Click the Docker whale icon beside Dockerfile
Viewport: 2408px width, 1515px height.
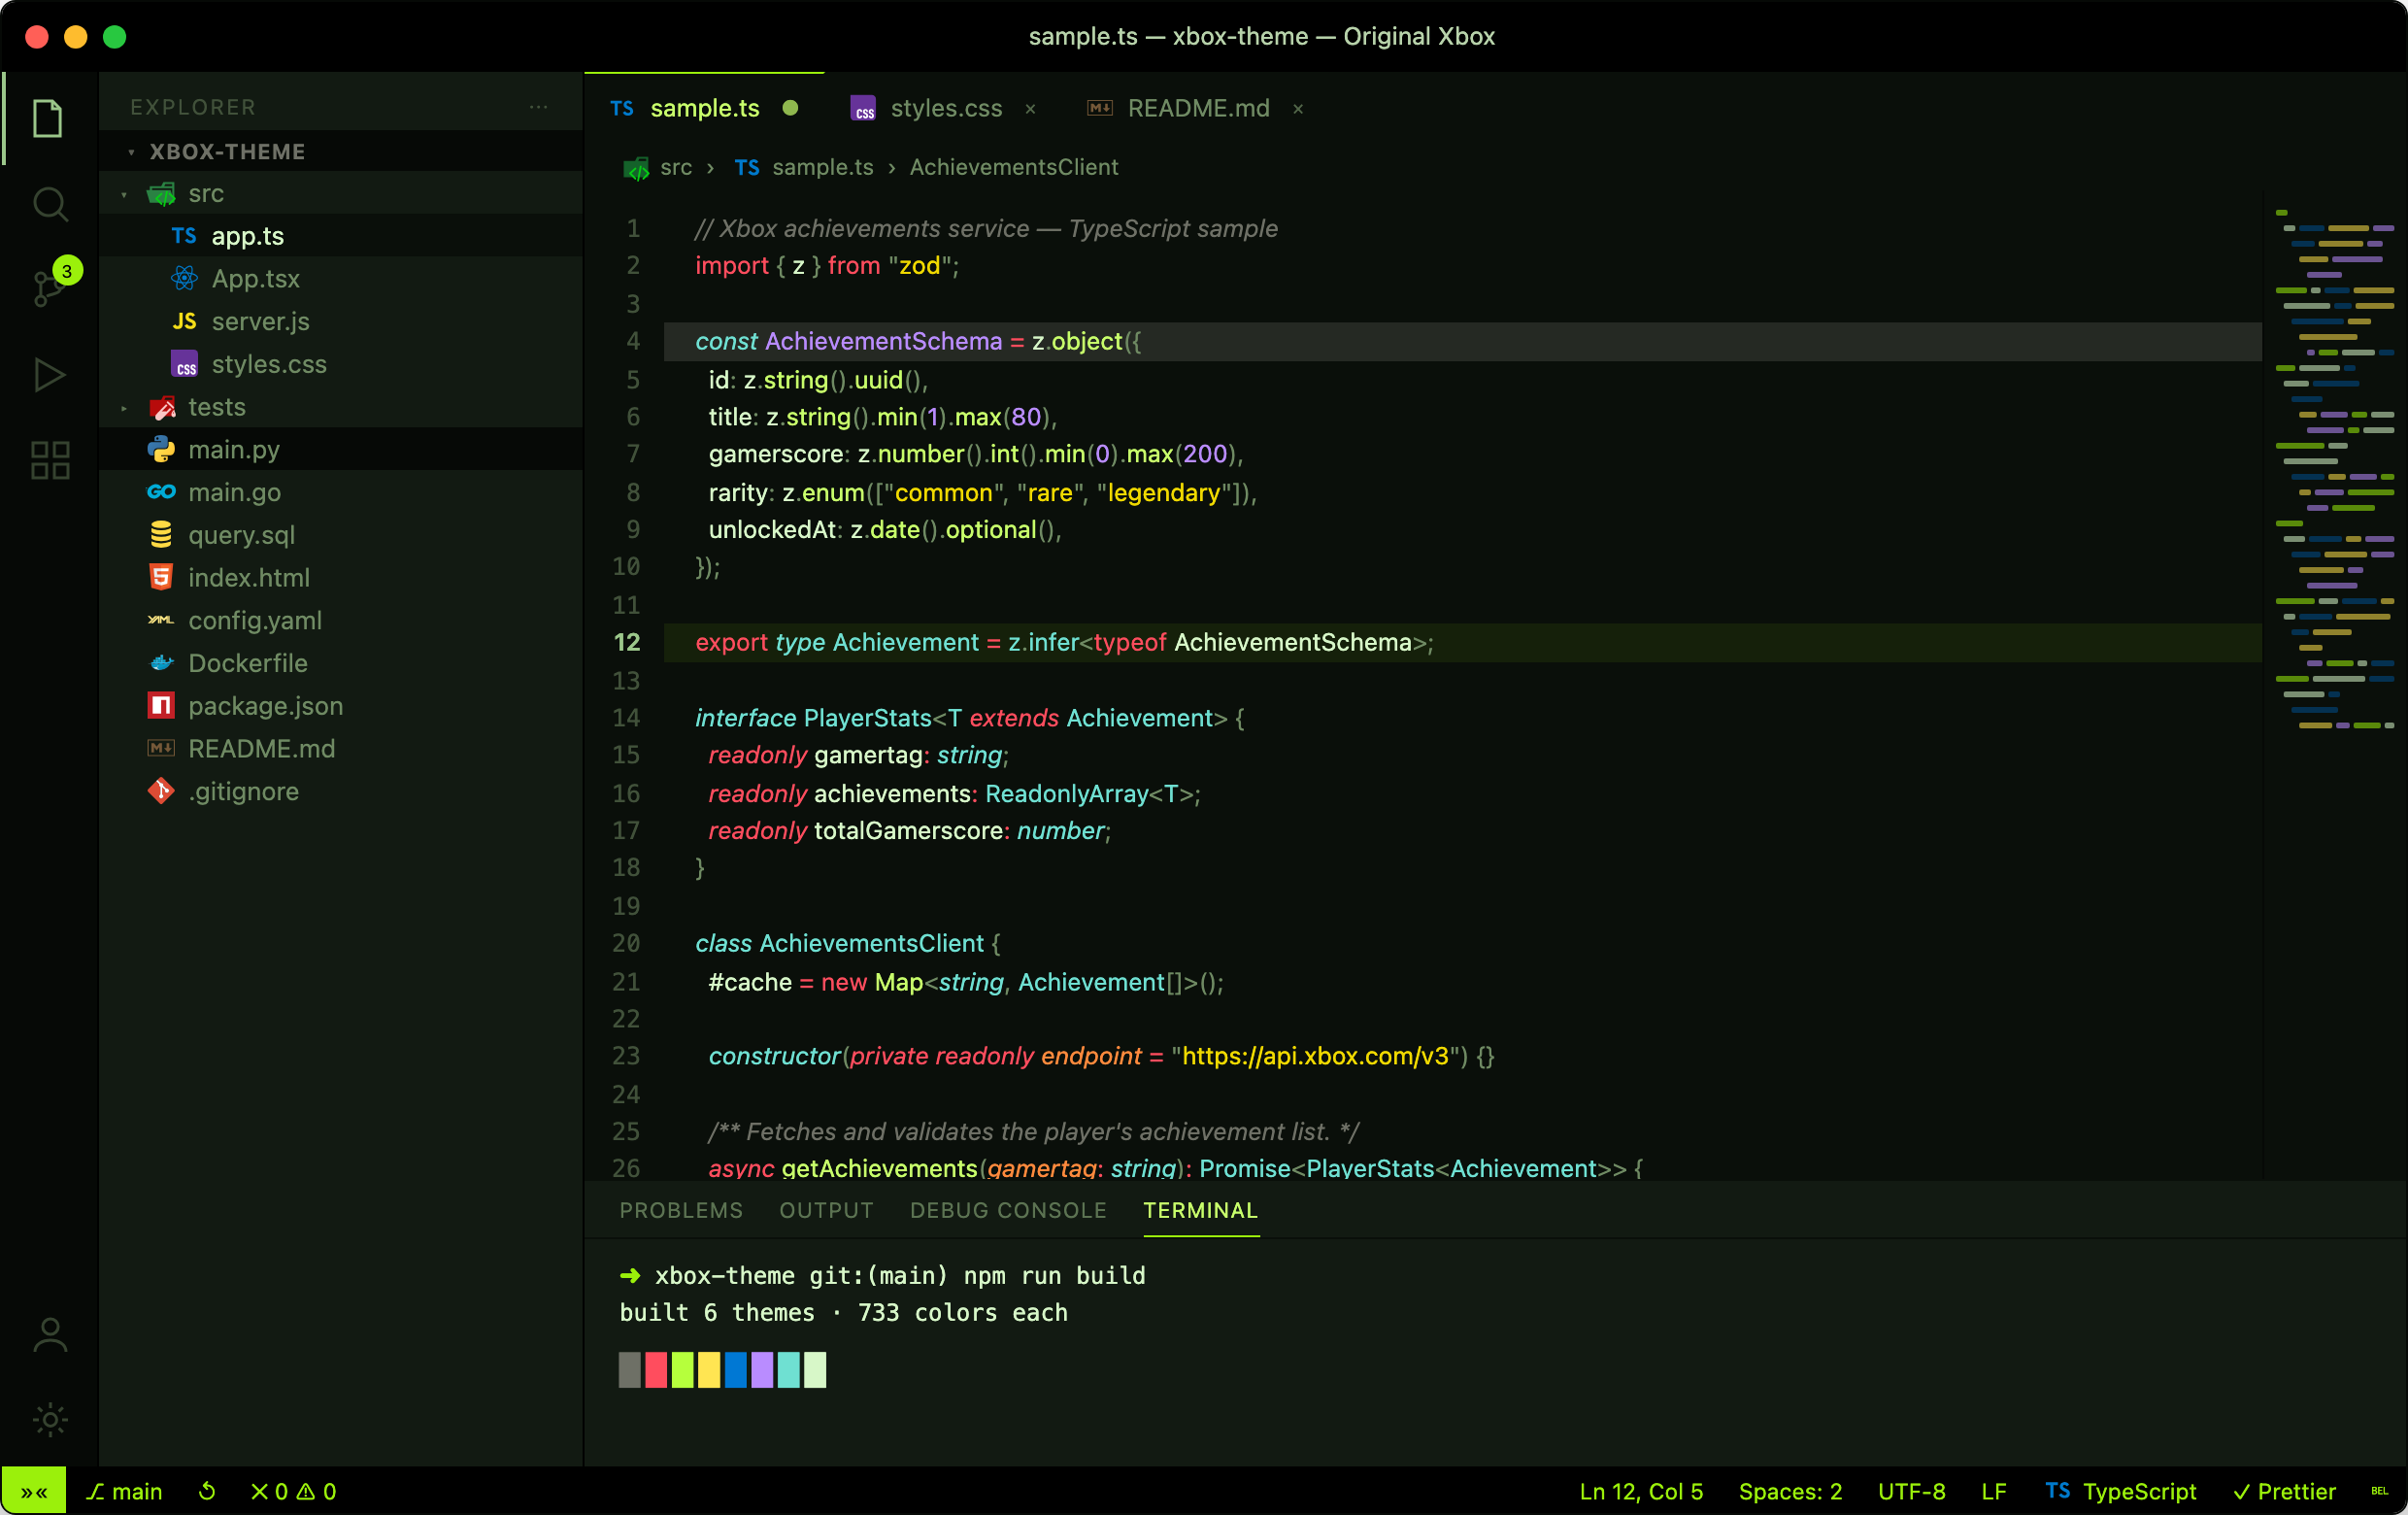pyautogui.click(x=160, y=663)
